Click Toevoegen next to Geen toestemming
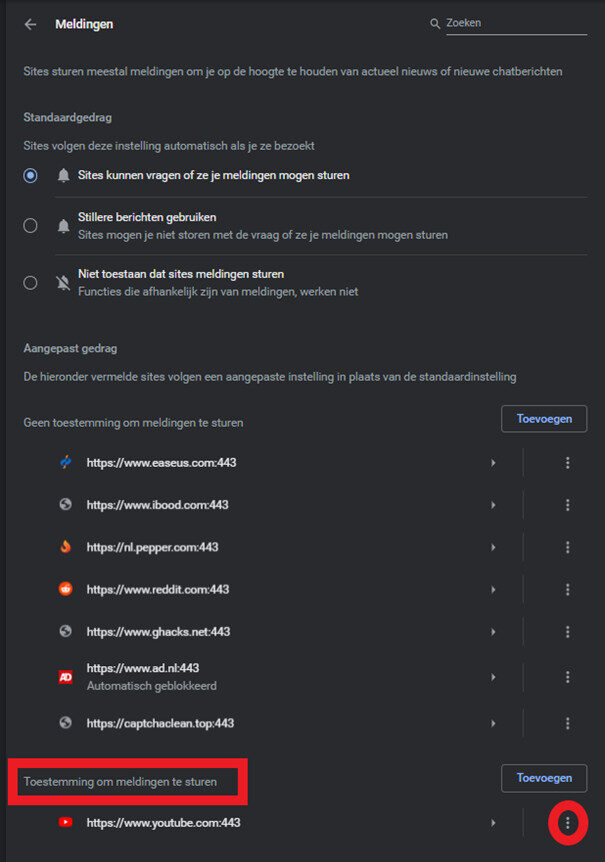 click(543, 418)
